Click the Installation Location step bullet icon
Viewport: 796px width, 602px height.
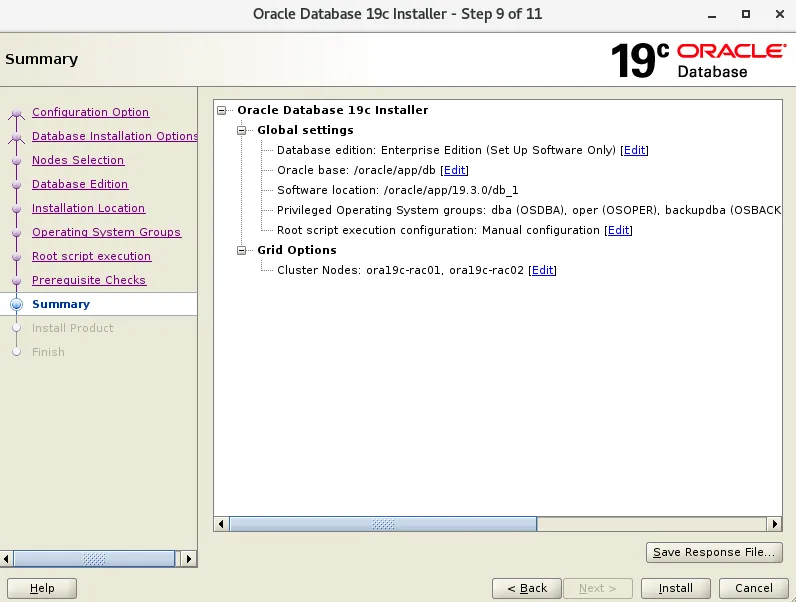[x=17, y=209]
